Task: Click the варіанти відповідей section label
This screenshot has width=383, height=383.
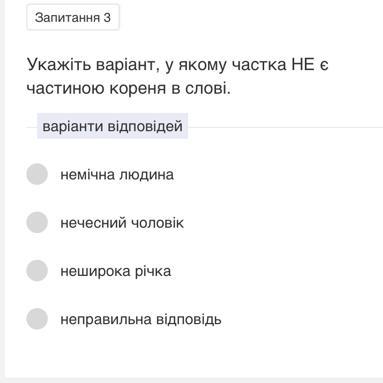Action: tap(112, 126)
